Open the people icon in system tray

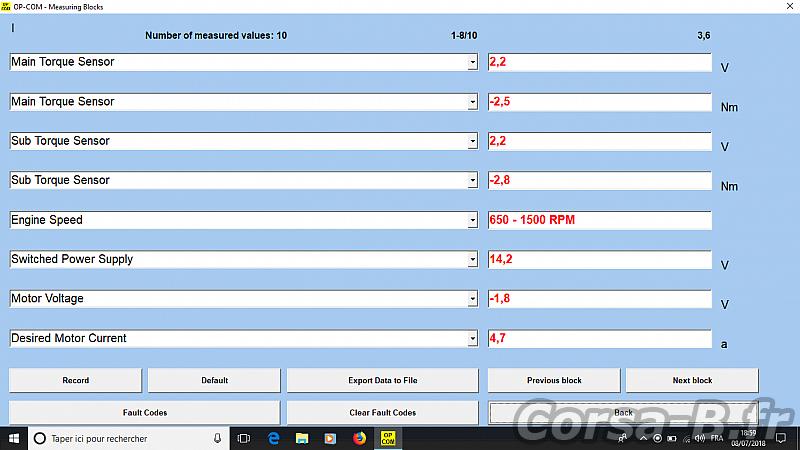coord(622,438)
